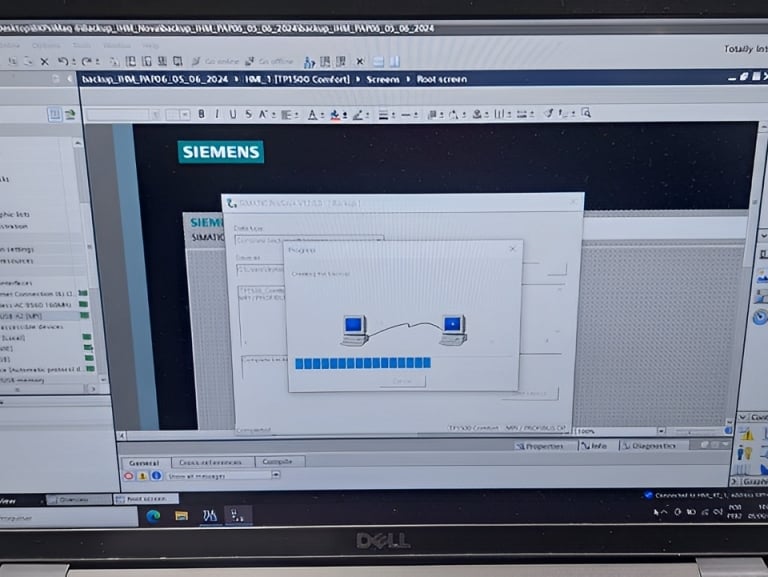Select the round gauge object in toolbox
This screenshot has height=577, width=768.
(760, 317)
